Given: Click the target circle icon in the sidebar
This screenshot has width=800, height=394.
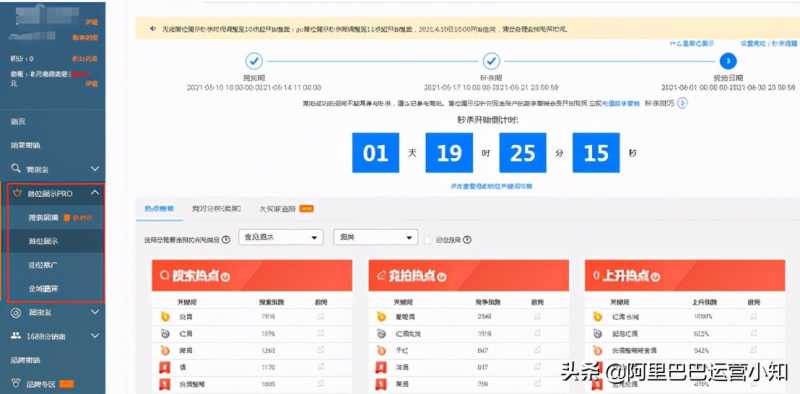Looking at the screenshot, I should click(x=16, y=312).
